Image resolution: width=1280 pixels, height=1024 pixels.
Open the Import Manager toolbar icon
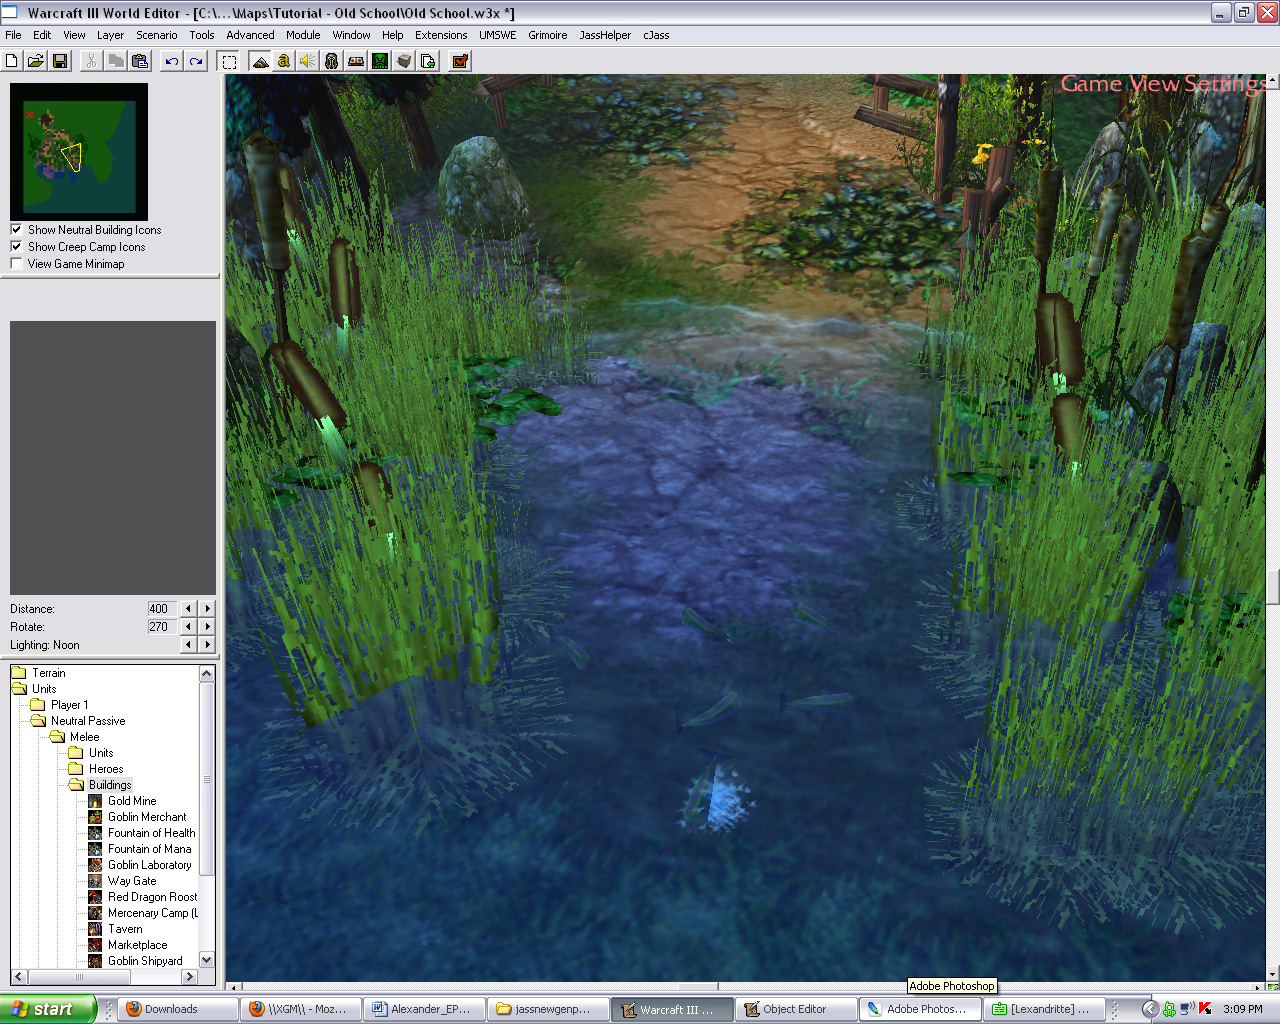(x=428, y=61)
